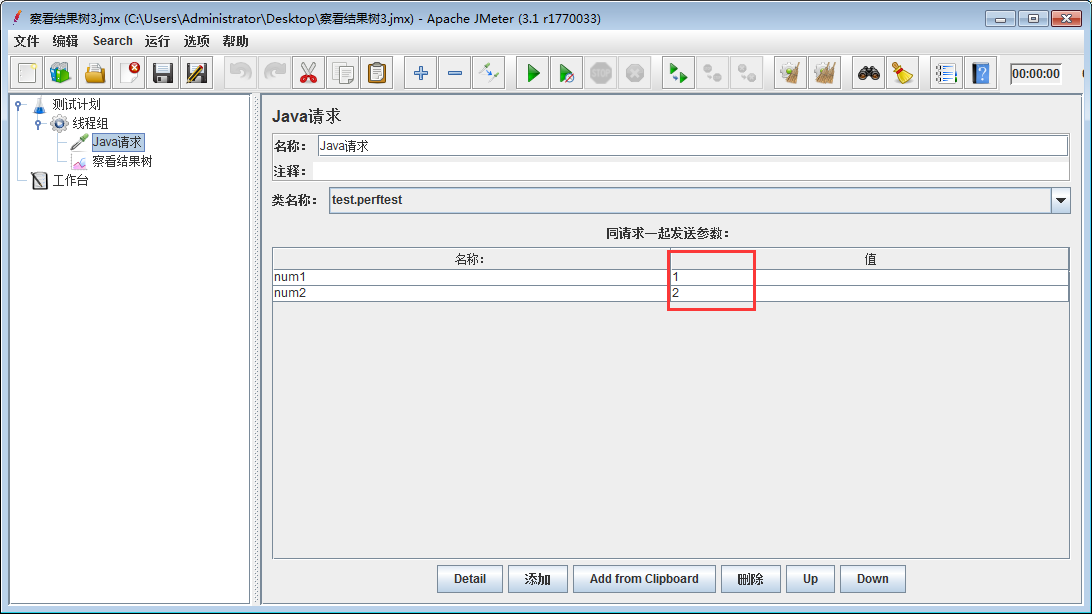
Task: Open the Templates icon
Action: (61, 73)
